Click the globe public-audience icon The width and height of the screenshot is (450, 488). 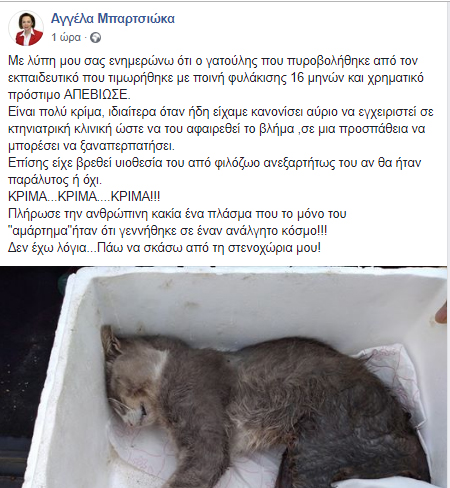coord(96,37)
